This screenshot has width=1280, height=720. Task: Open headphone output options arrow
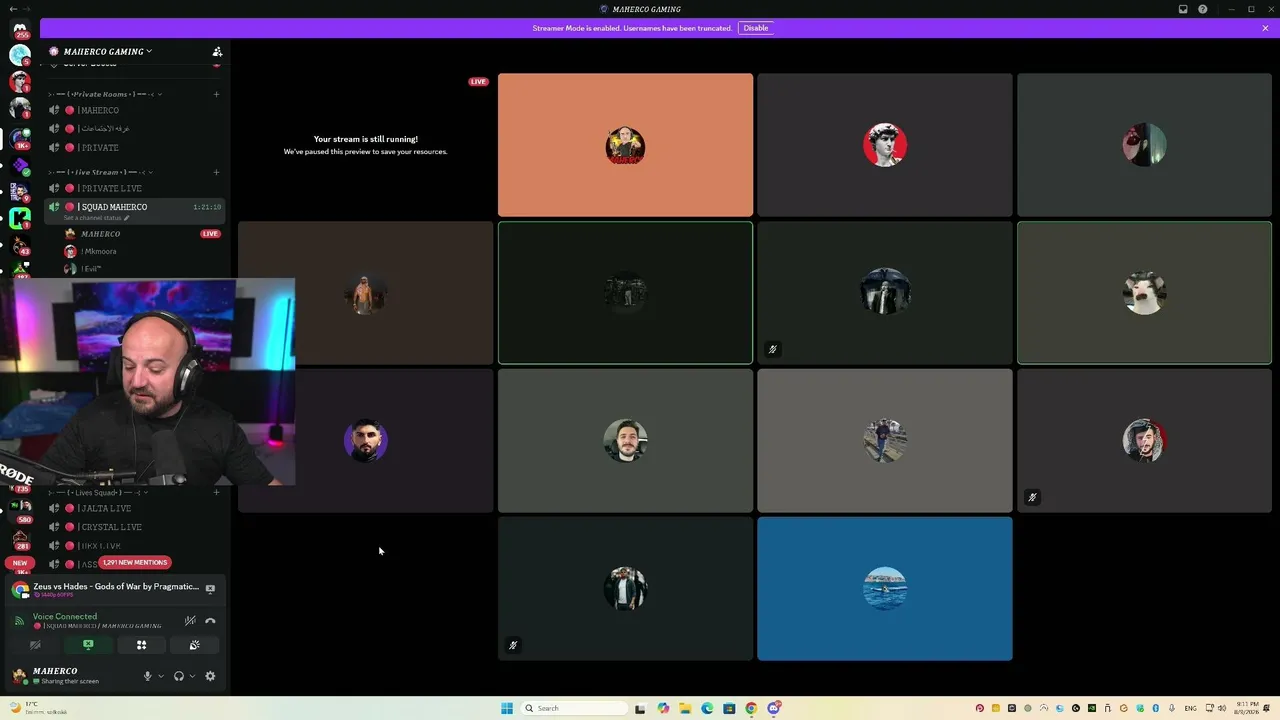click(192, 676)
